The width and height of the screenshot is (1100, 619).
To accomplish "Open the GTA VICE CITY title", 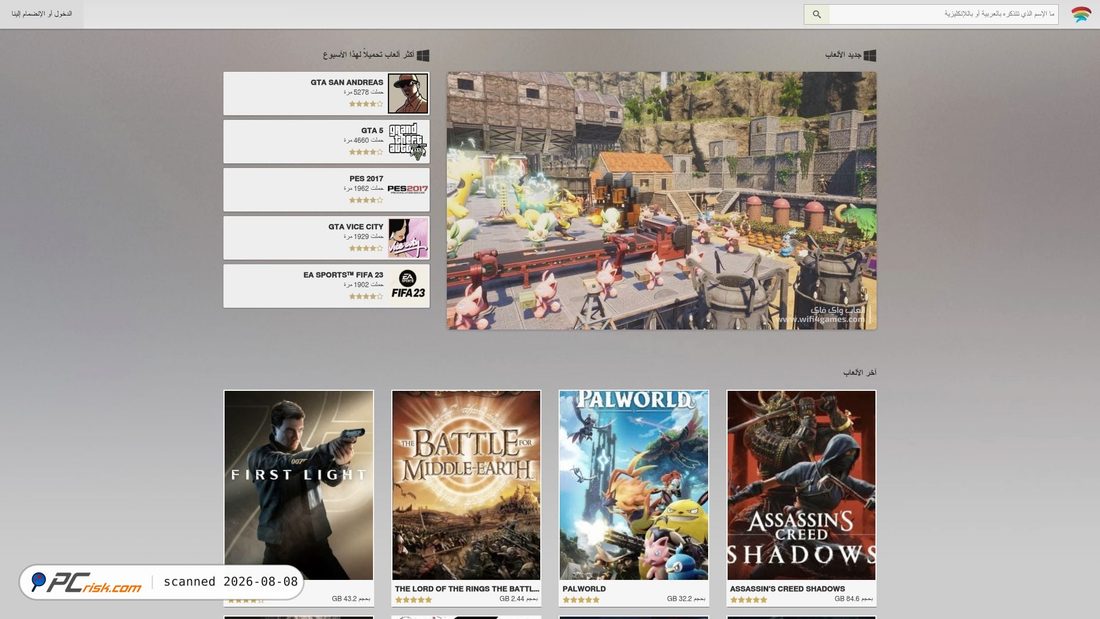I will pos(356,227).
